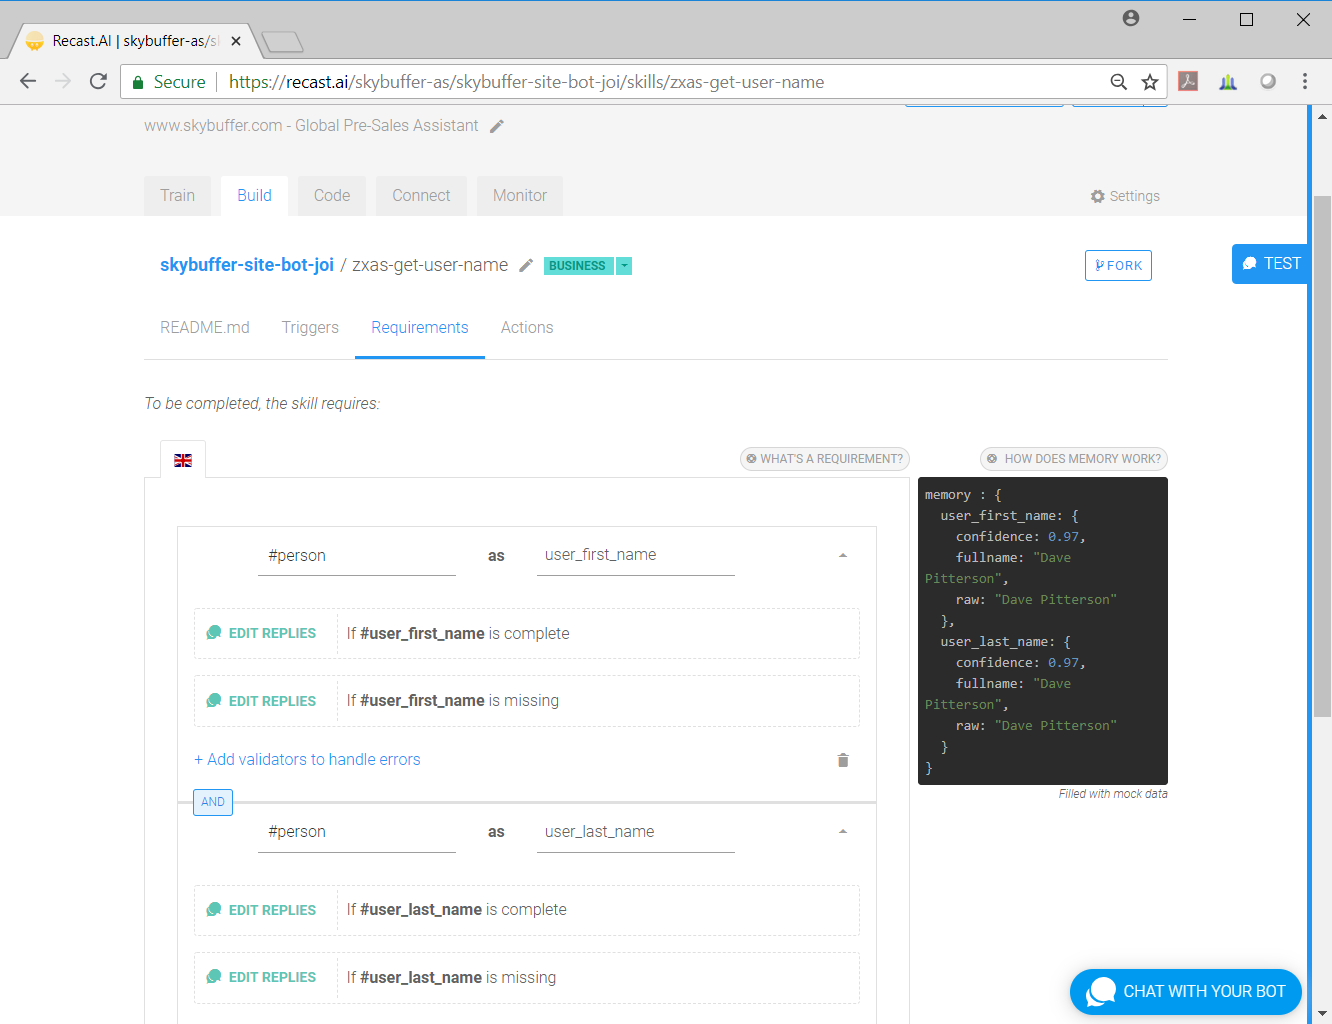The image size is (1332, 1024).
Task: Click the Chrome user profile icon
Action: click(x=1131, y=18)
